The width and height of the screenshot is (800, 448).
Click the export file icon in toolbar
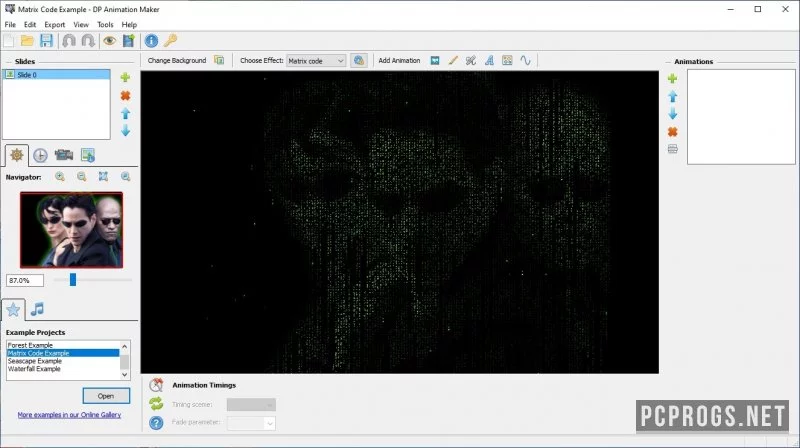[x=129, y=41]
